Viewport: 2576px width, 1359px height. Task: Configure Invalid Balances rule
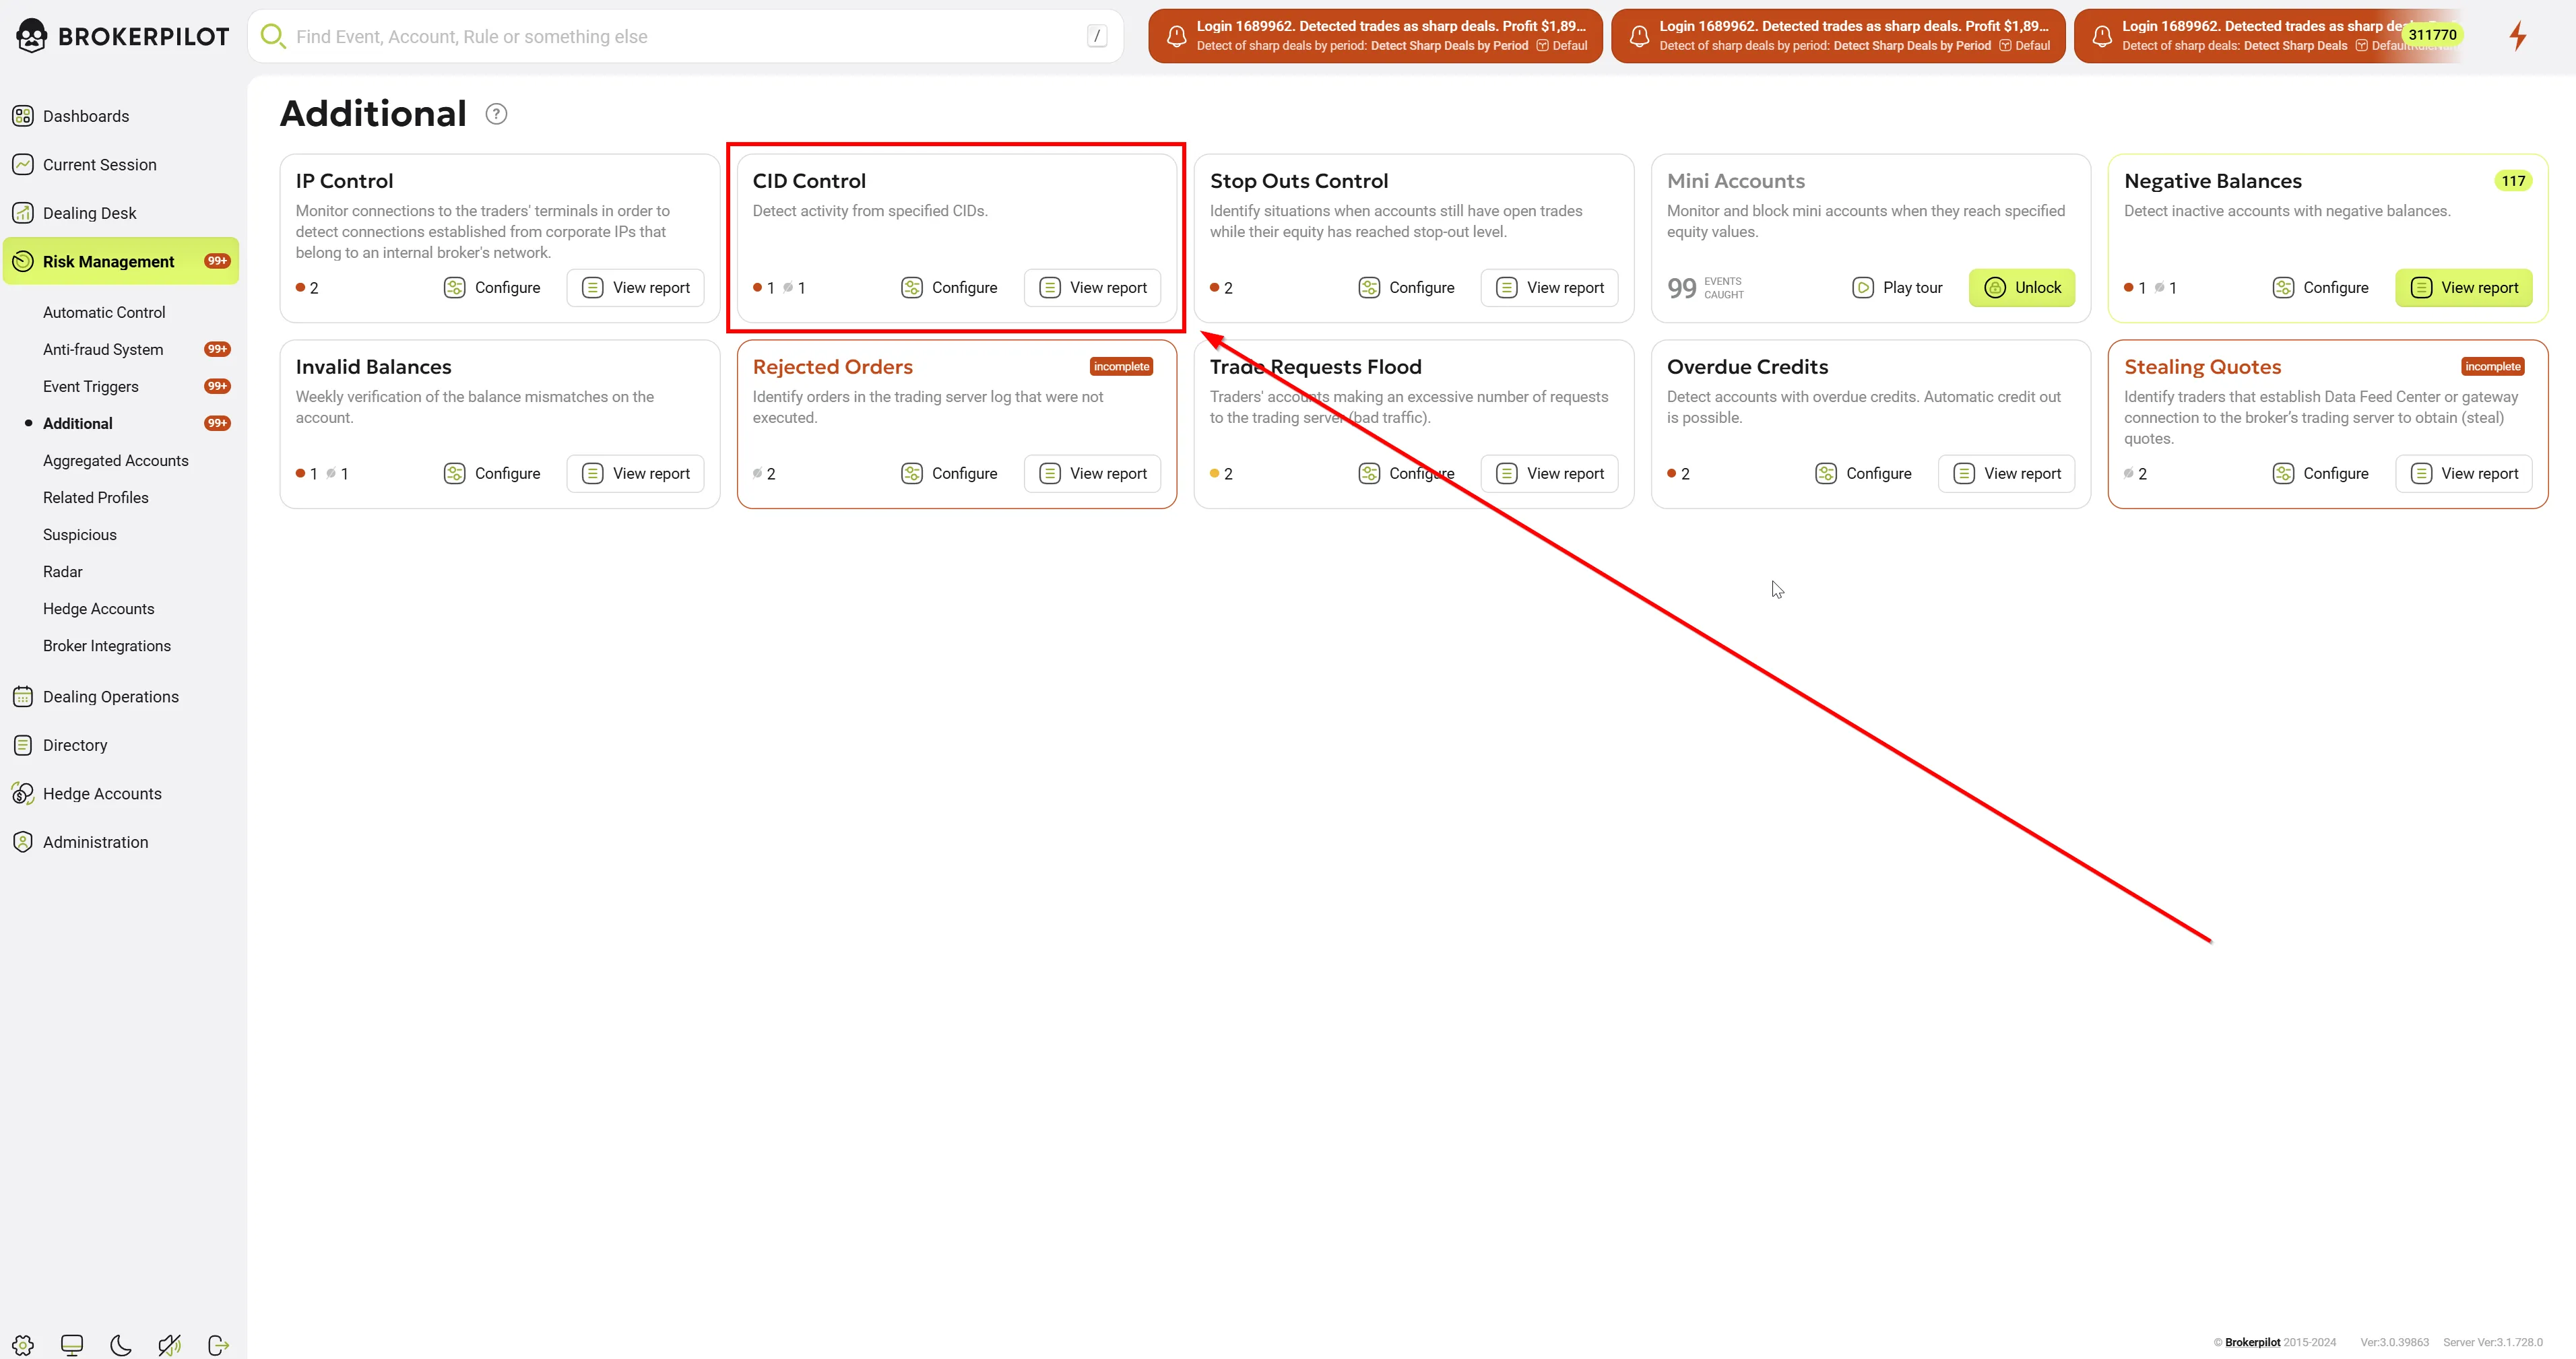492,474
